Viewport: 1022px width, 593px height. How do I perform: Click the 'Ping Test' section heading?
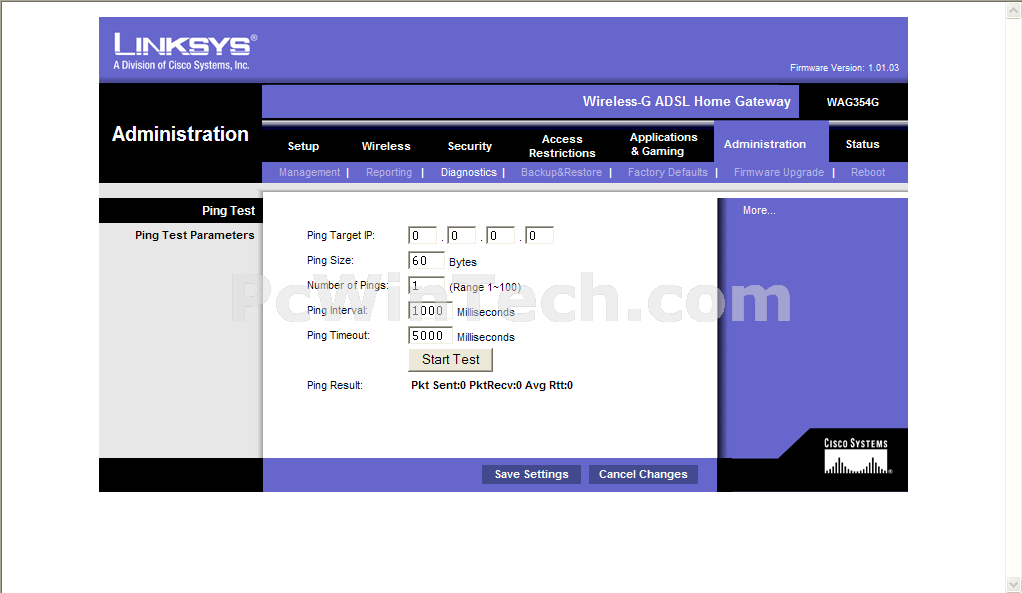coord(228,210)
